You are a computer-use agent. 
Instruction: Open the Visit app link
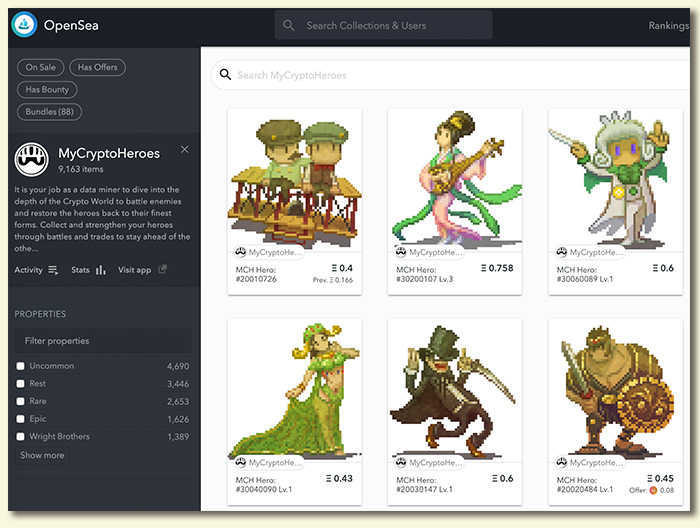pyautogui.click(x=134, y=270)
